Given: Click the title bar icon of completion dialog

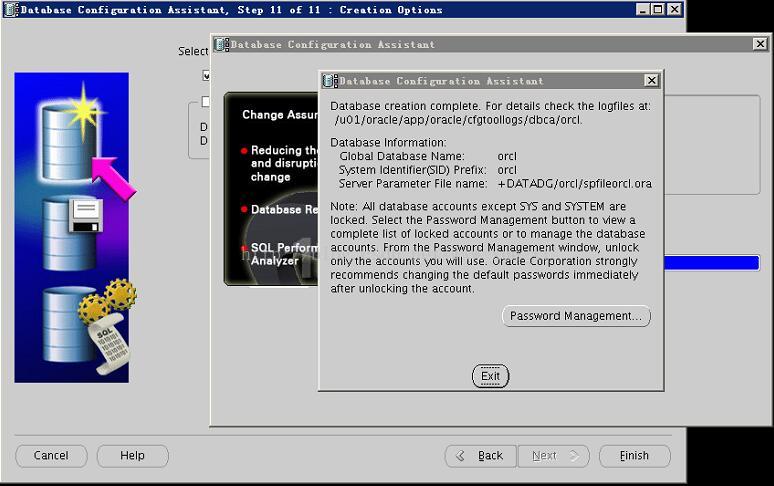Looking at the screenshot, I should 330,80.
